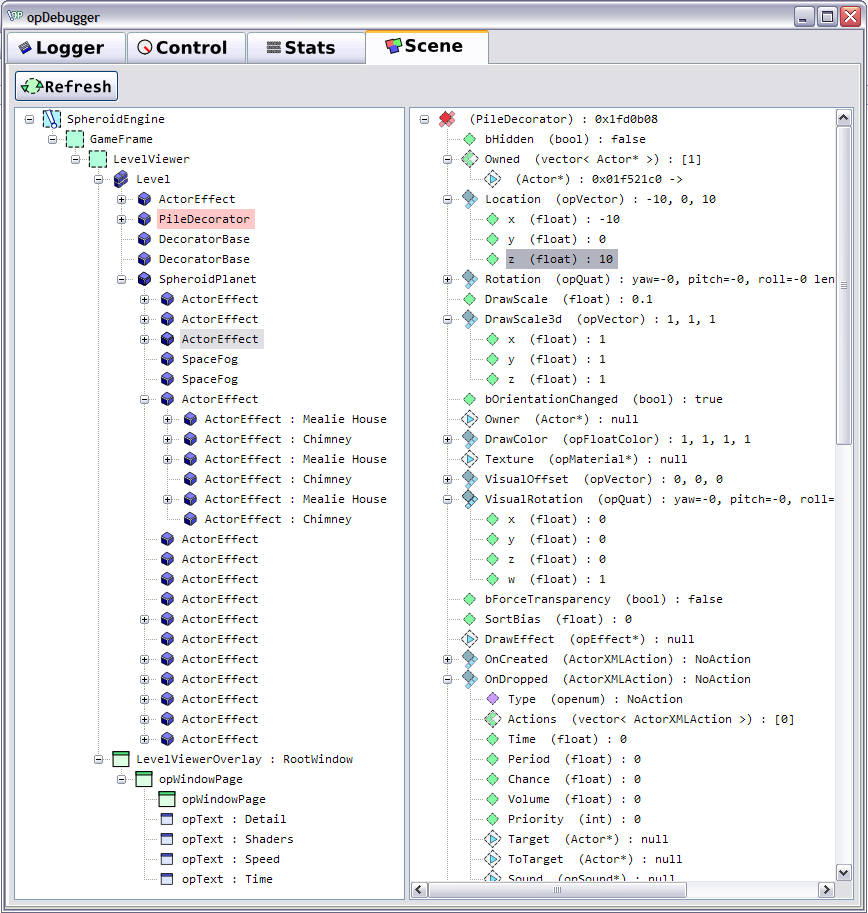Click the icon beside opText : Shaders
The width and height of the screenshot is (868, 913).
tap(167, 839)
